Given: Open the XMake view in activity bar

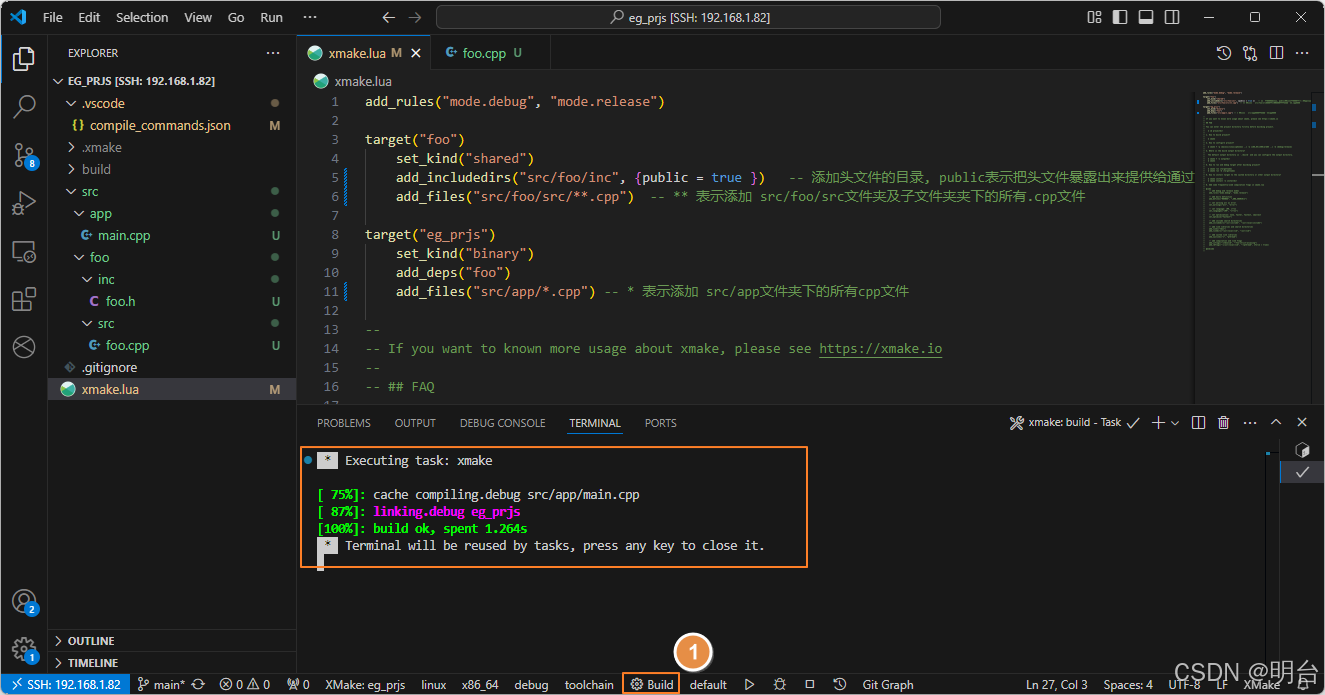Looking at the screenshot, I should coord(23,347).
